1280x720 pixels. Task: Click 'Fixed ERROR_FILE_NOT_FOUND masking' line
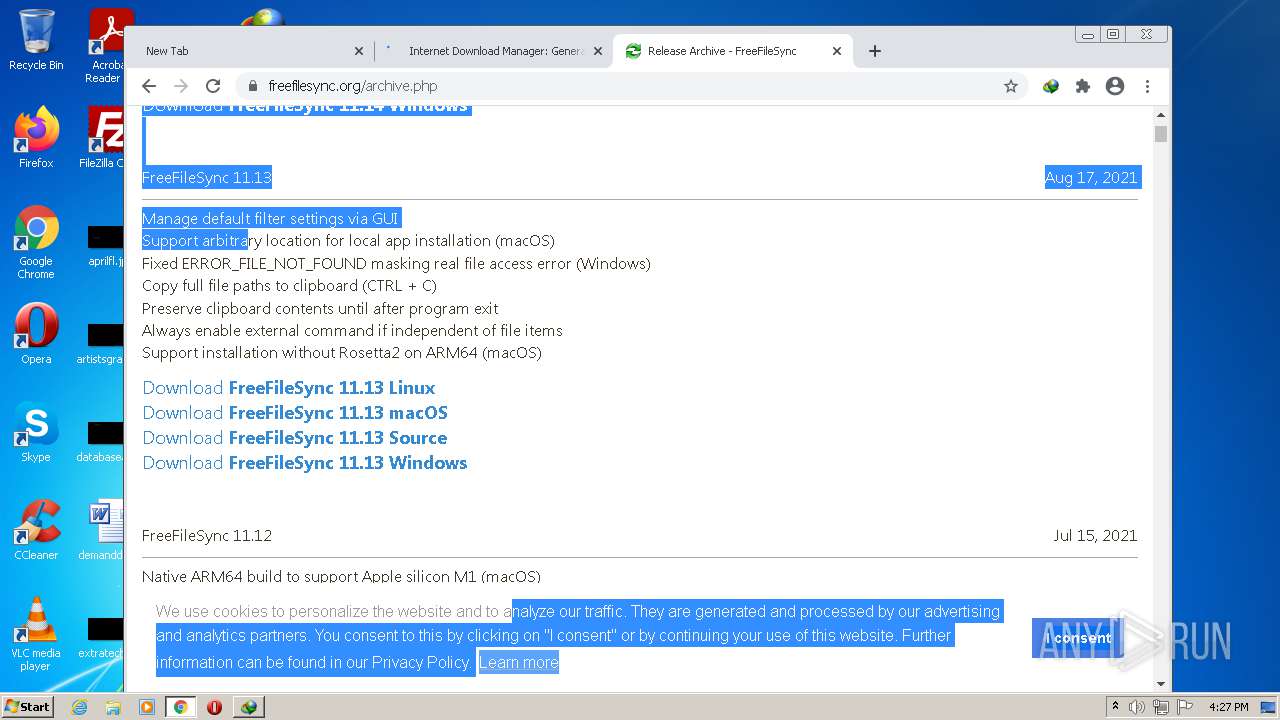[396, 264]
